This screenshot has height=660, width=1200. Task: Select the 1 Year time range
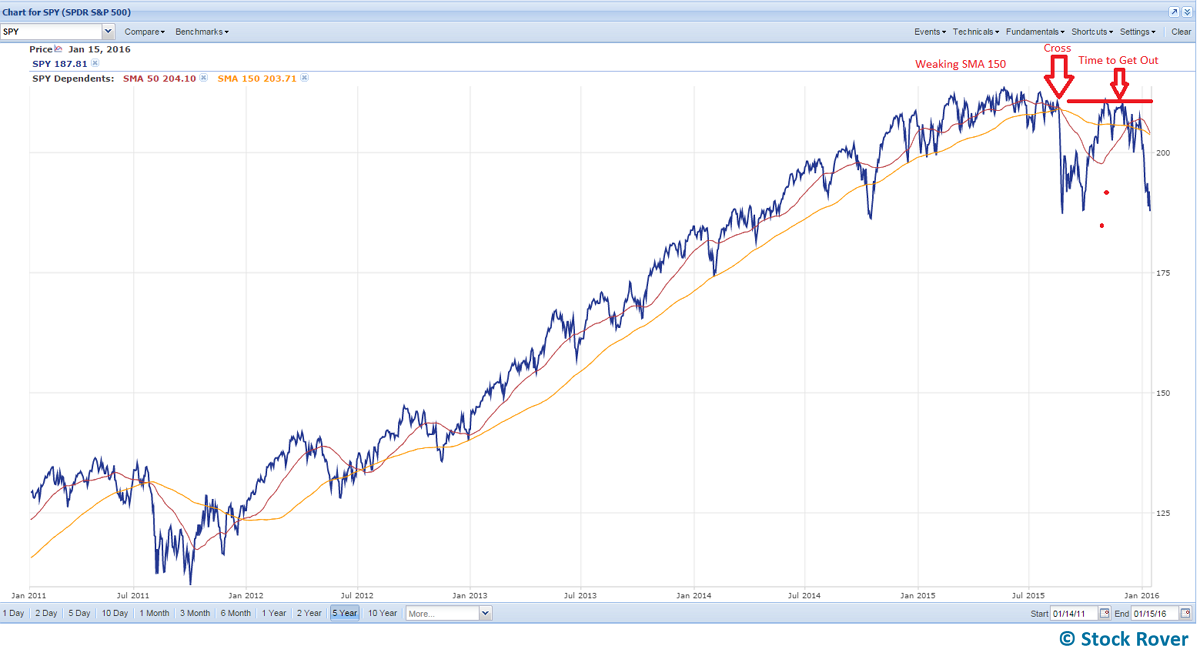[x=274, y=613]
